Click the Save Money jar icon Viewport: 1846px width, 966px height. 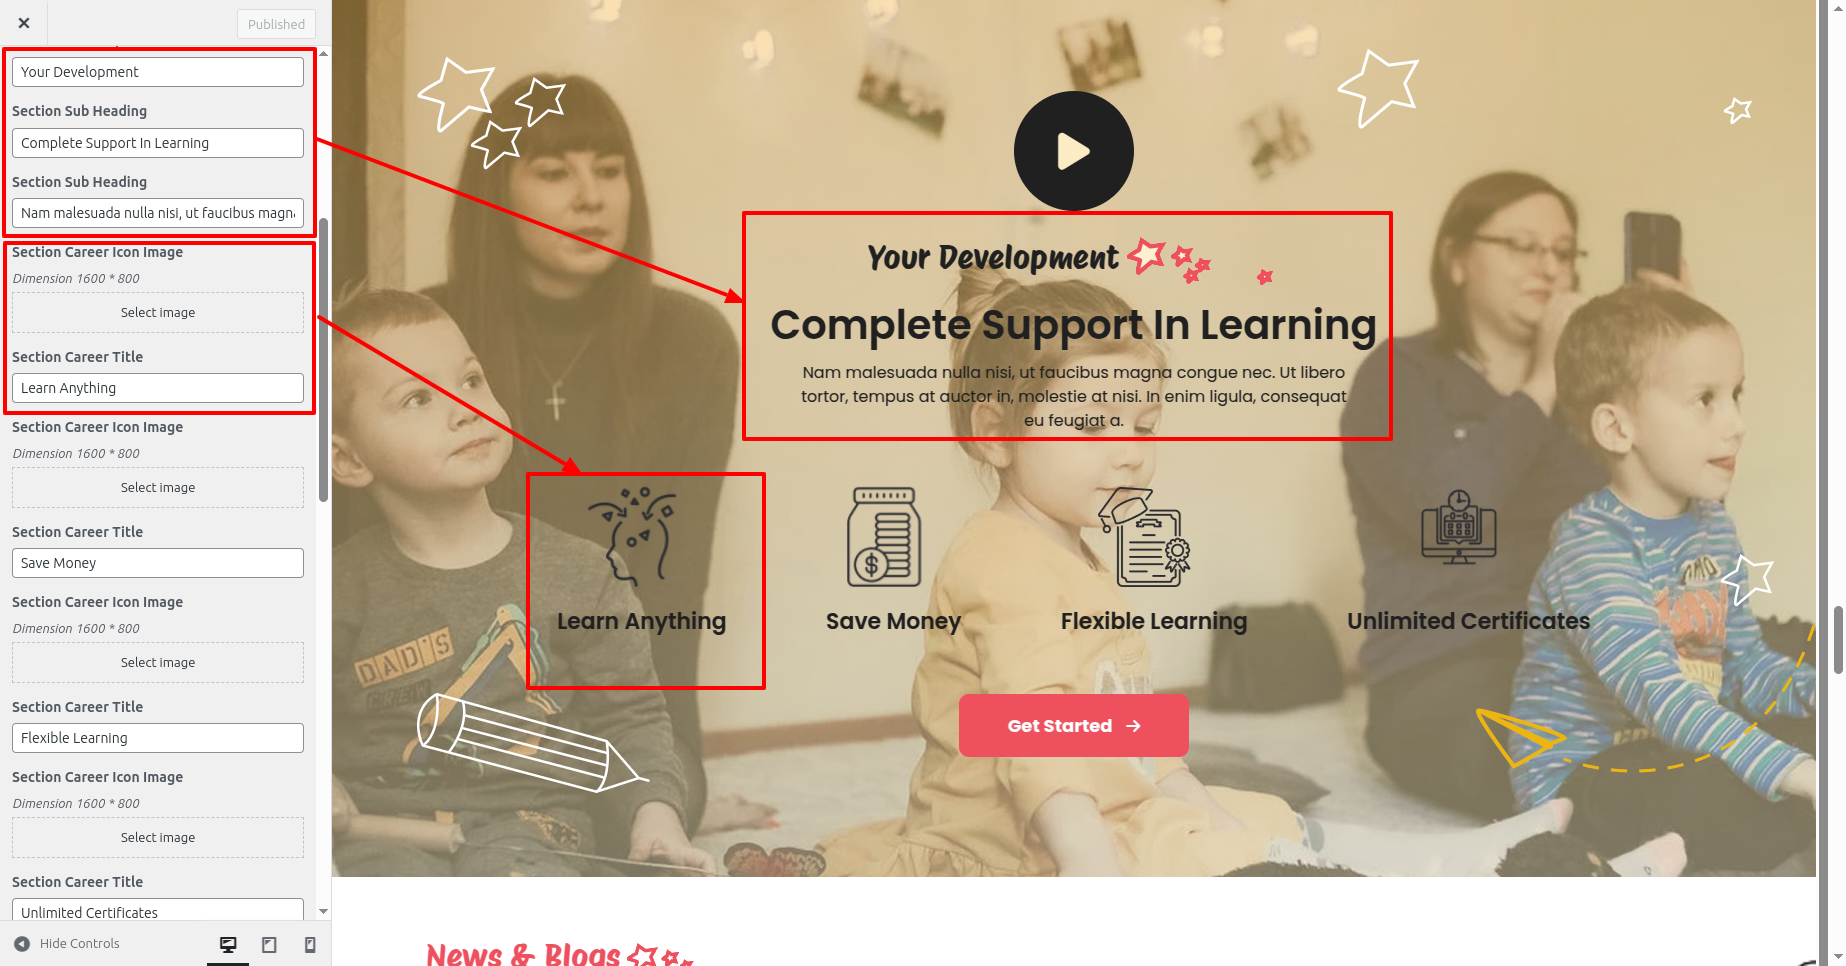pos(883,537)
